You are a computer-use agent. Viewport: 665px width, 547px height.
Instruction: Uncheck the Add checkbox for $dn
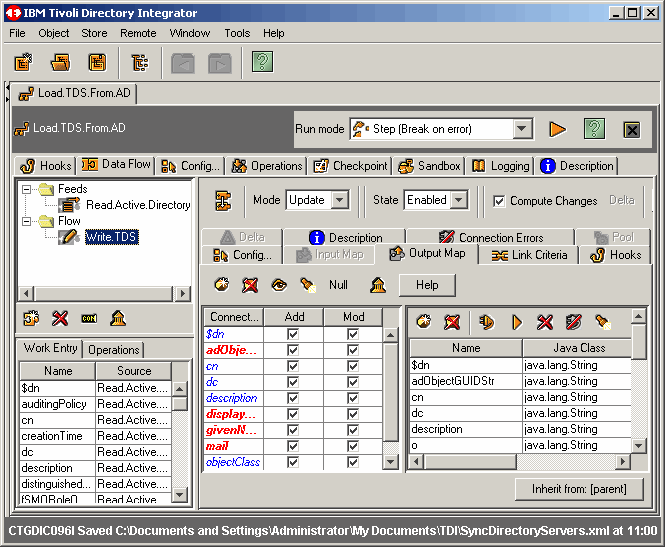point(293,334)
